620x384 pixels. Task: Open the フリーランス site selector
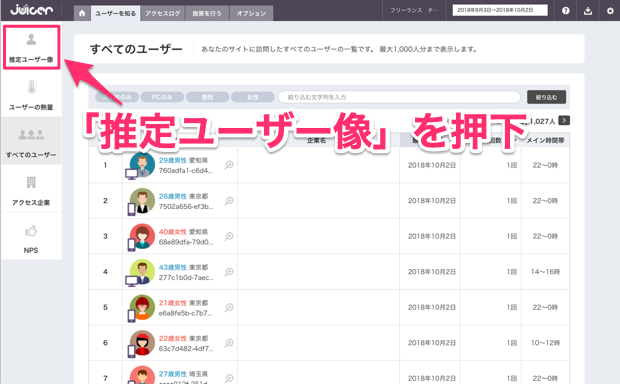(x=414, y=10)
